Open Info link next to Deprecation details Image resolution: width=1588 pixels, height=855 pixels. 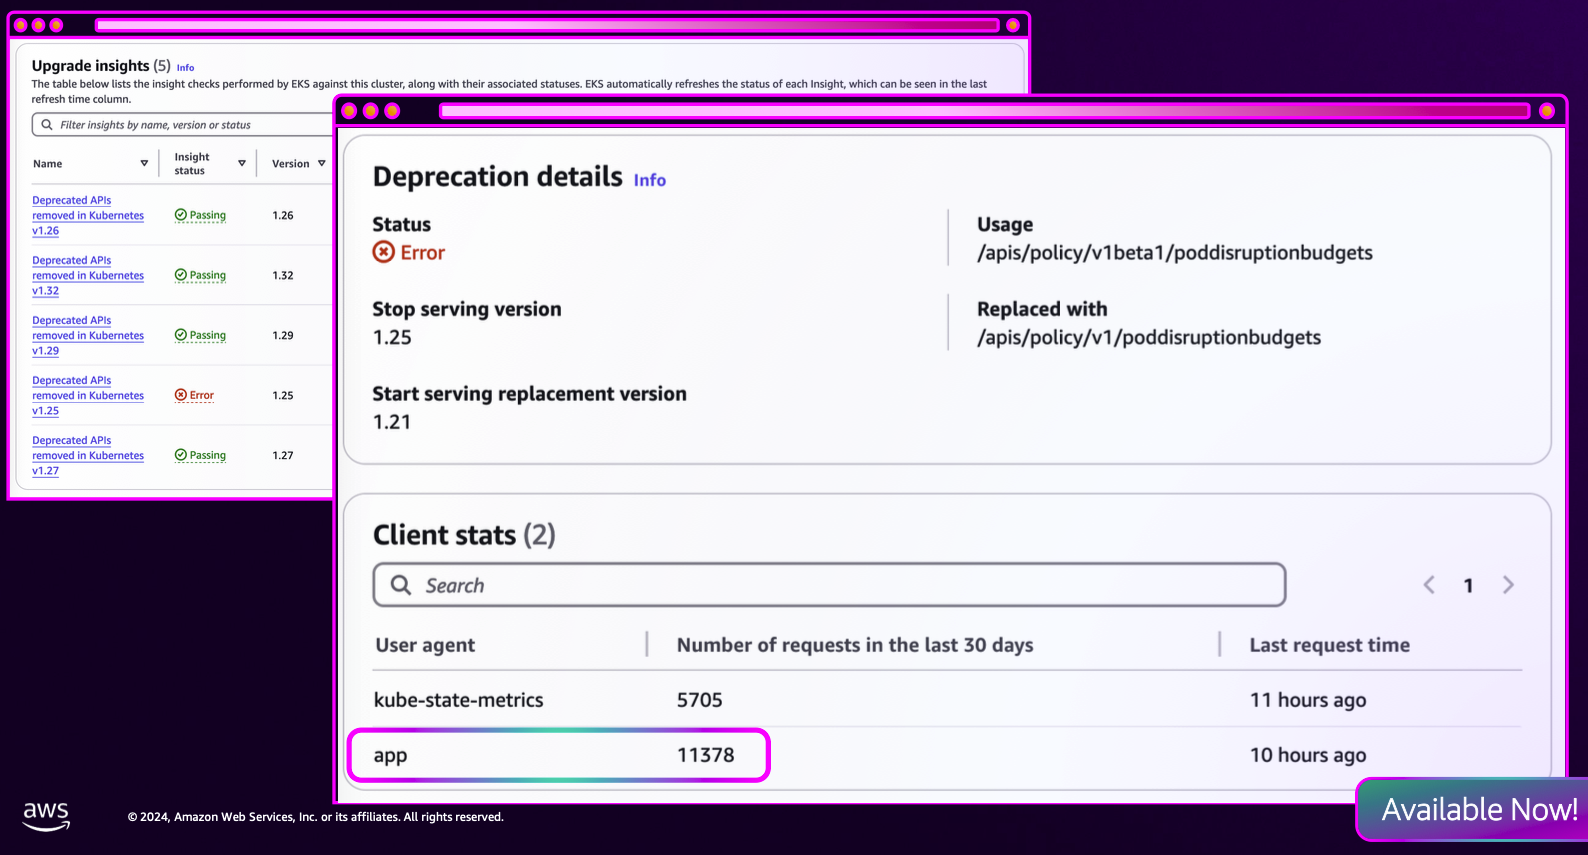pos(650,180)
